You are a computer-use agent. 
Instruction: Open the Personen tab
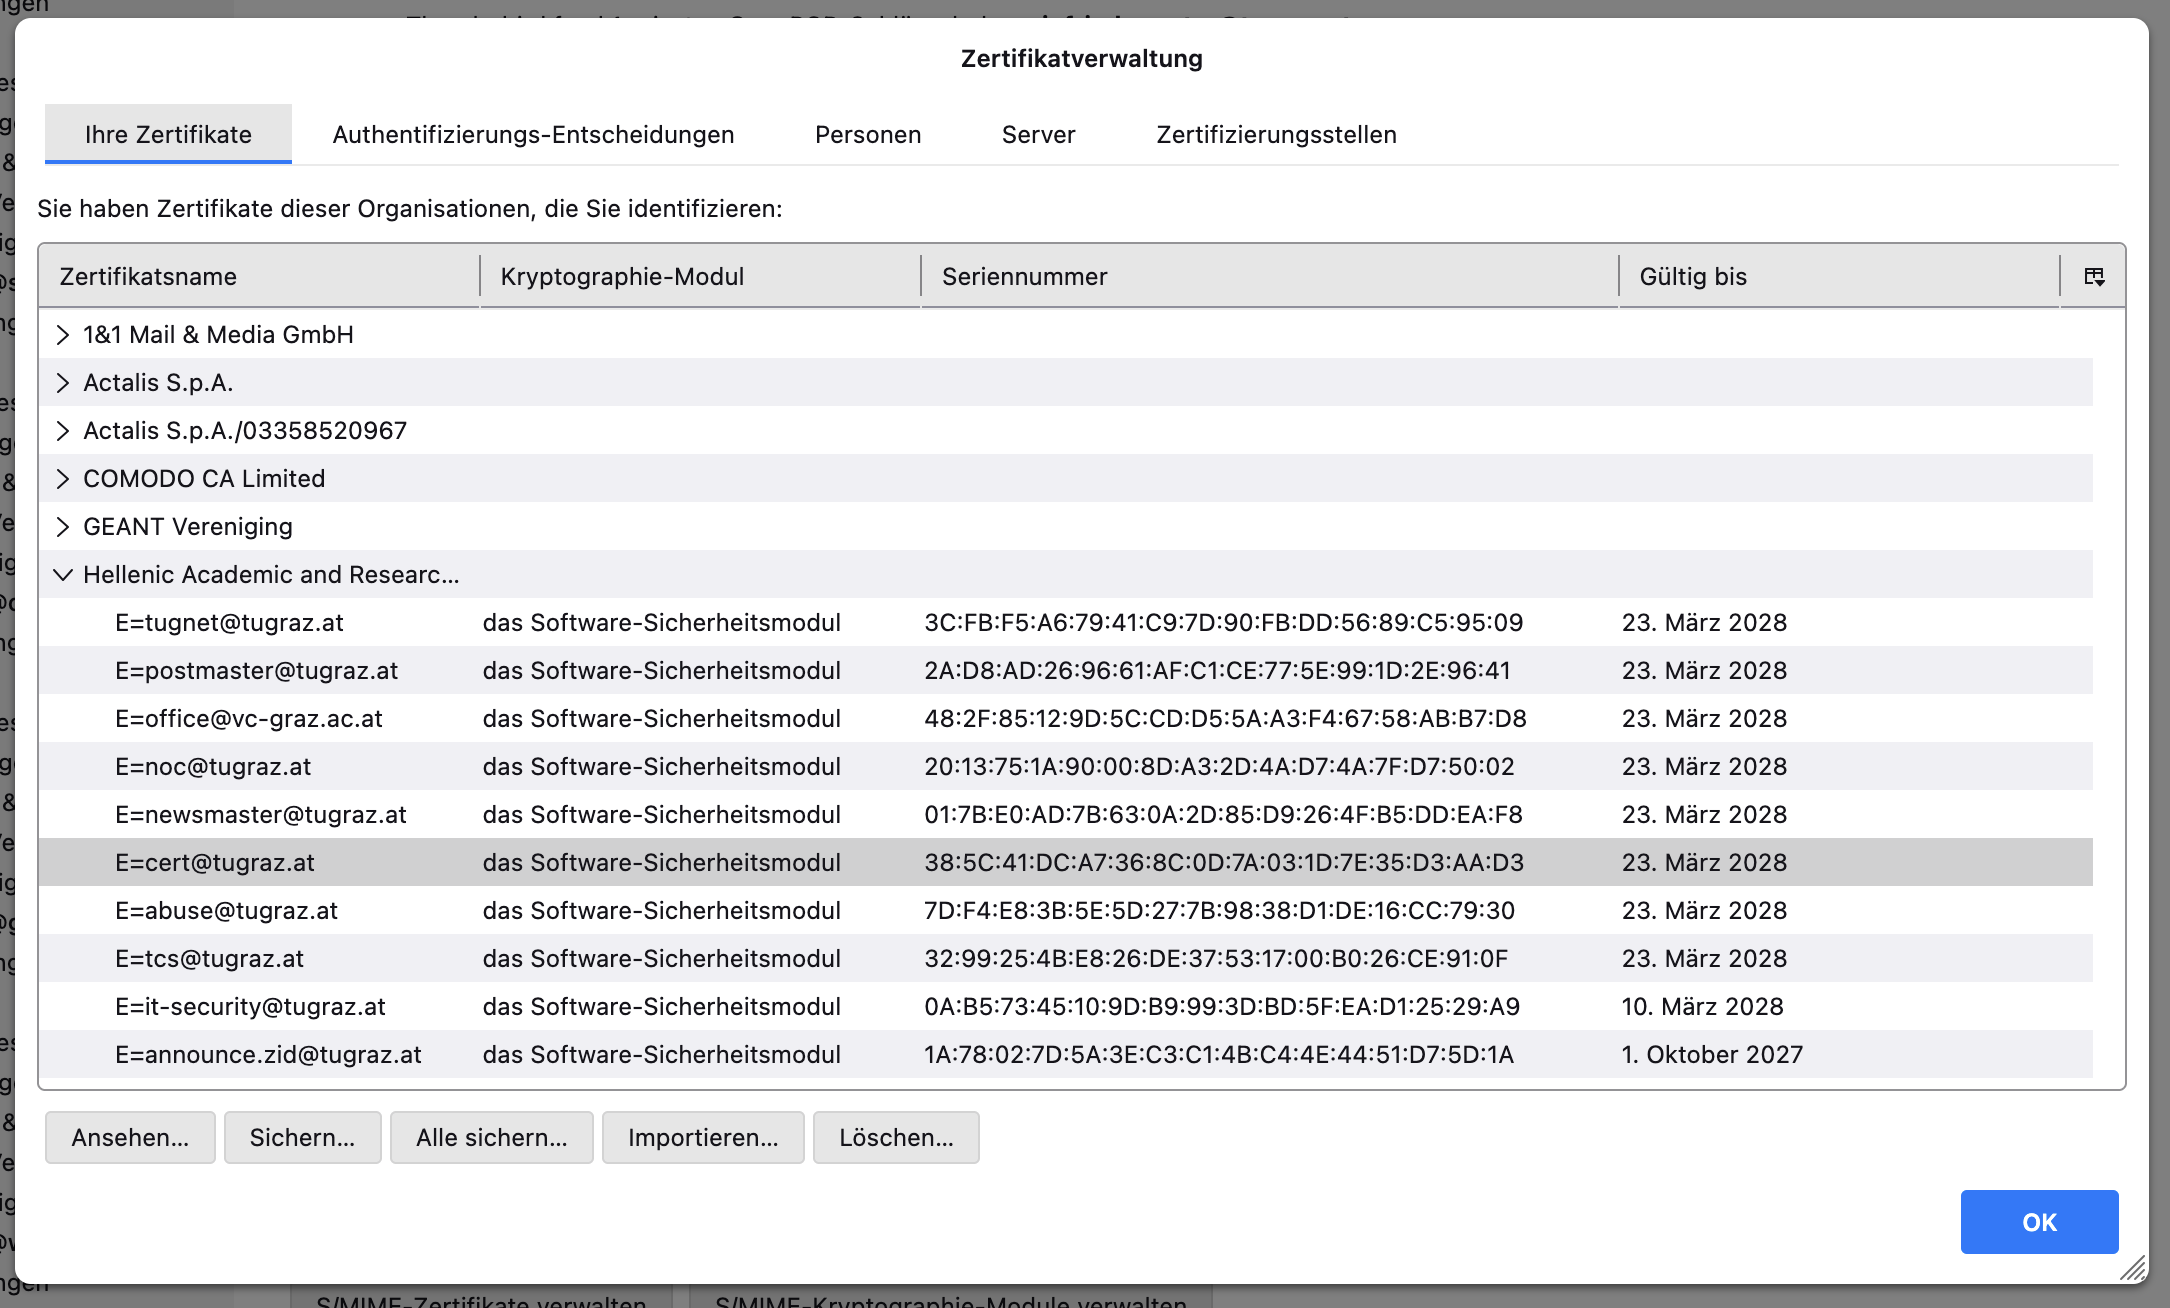pyautogui.click(x=867, y=135)
